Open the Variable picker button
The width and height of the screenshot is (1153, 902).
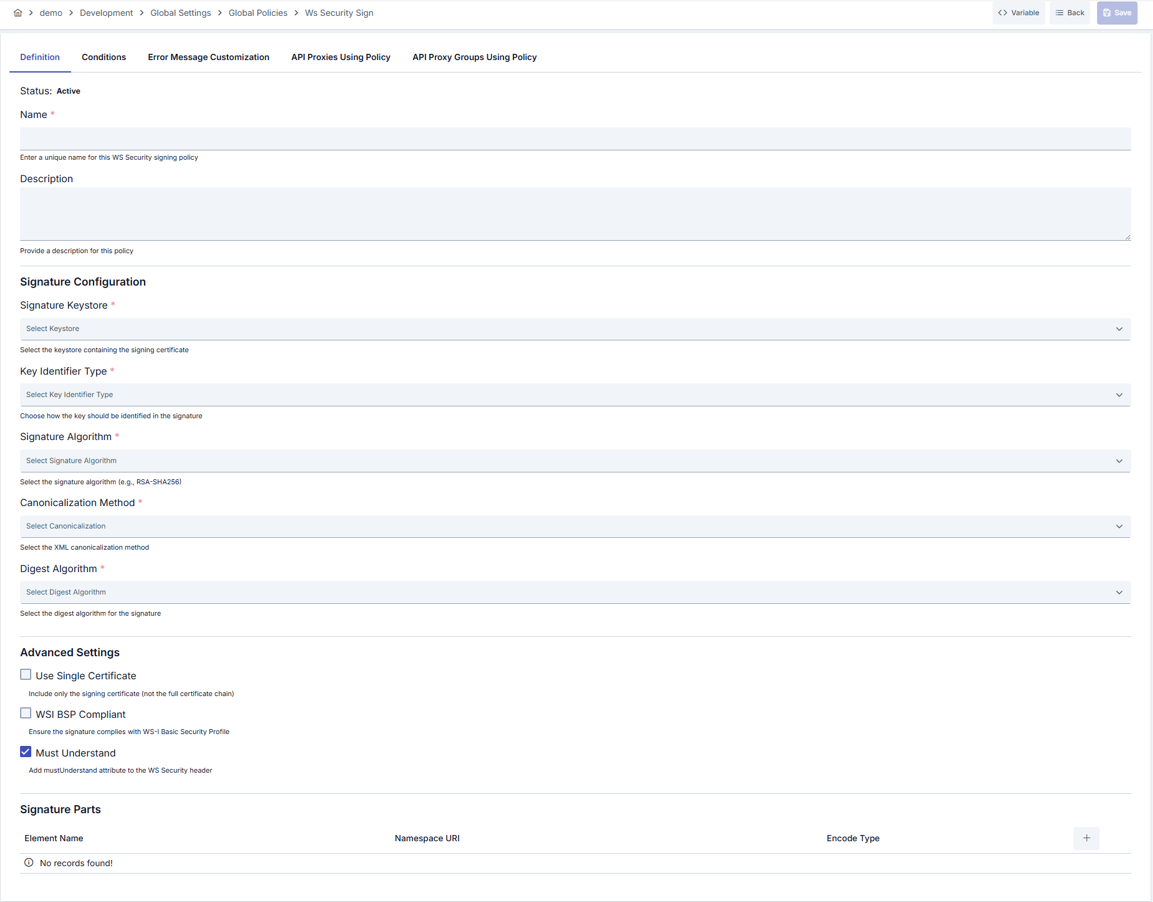pos(1018,12)
